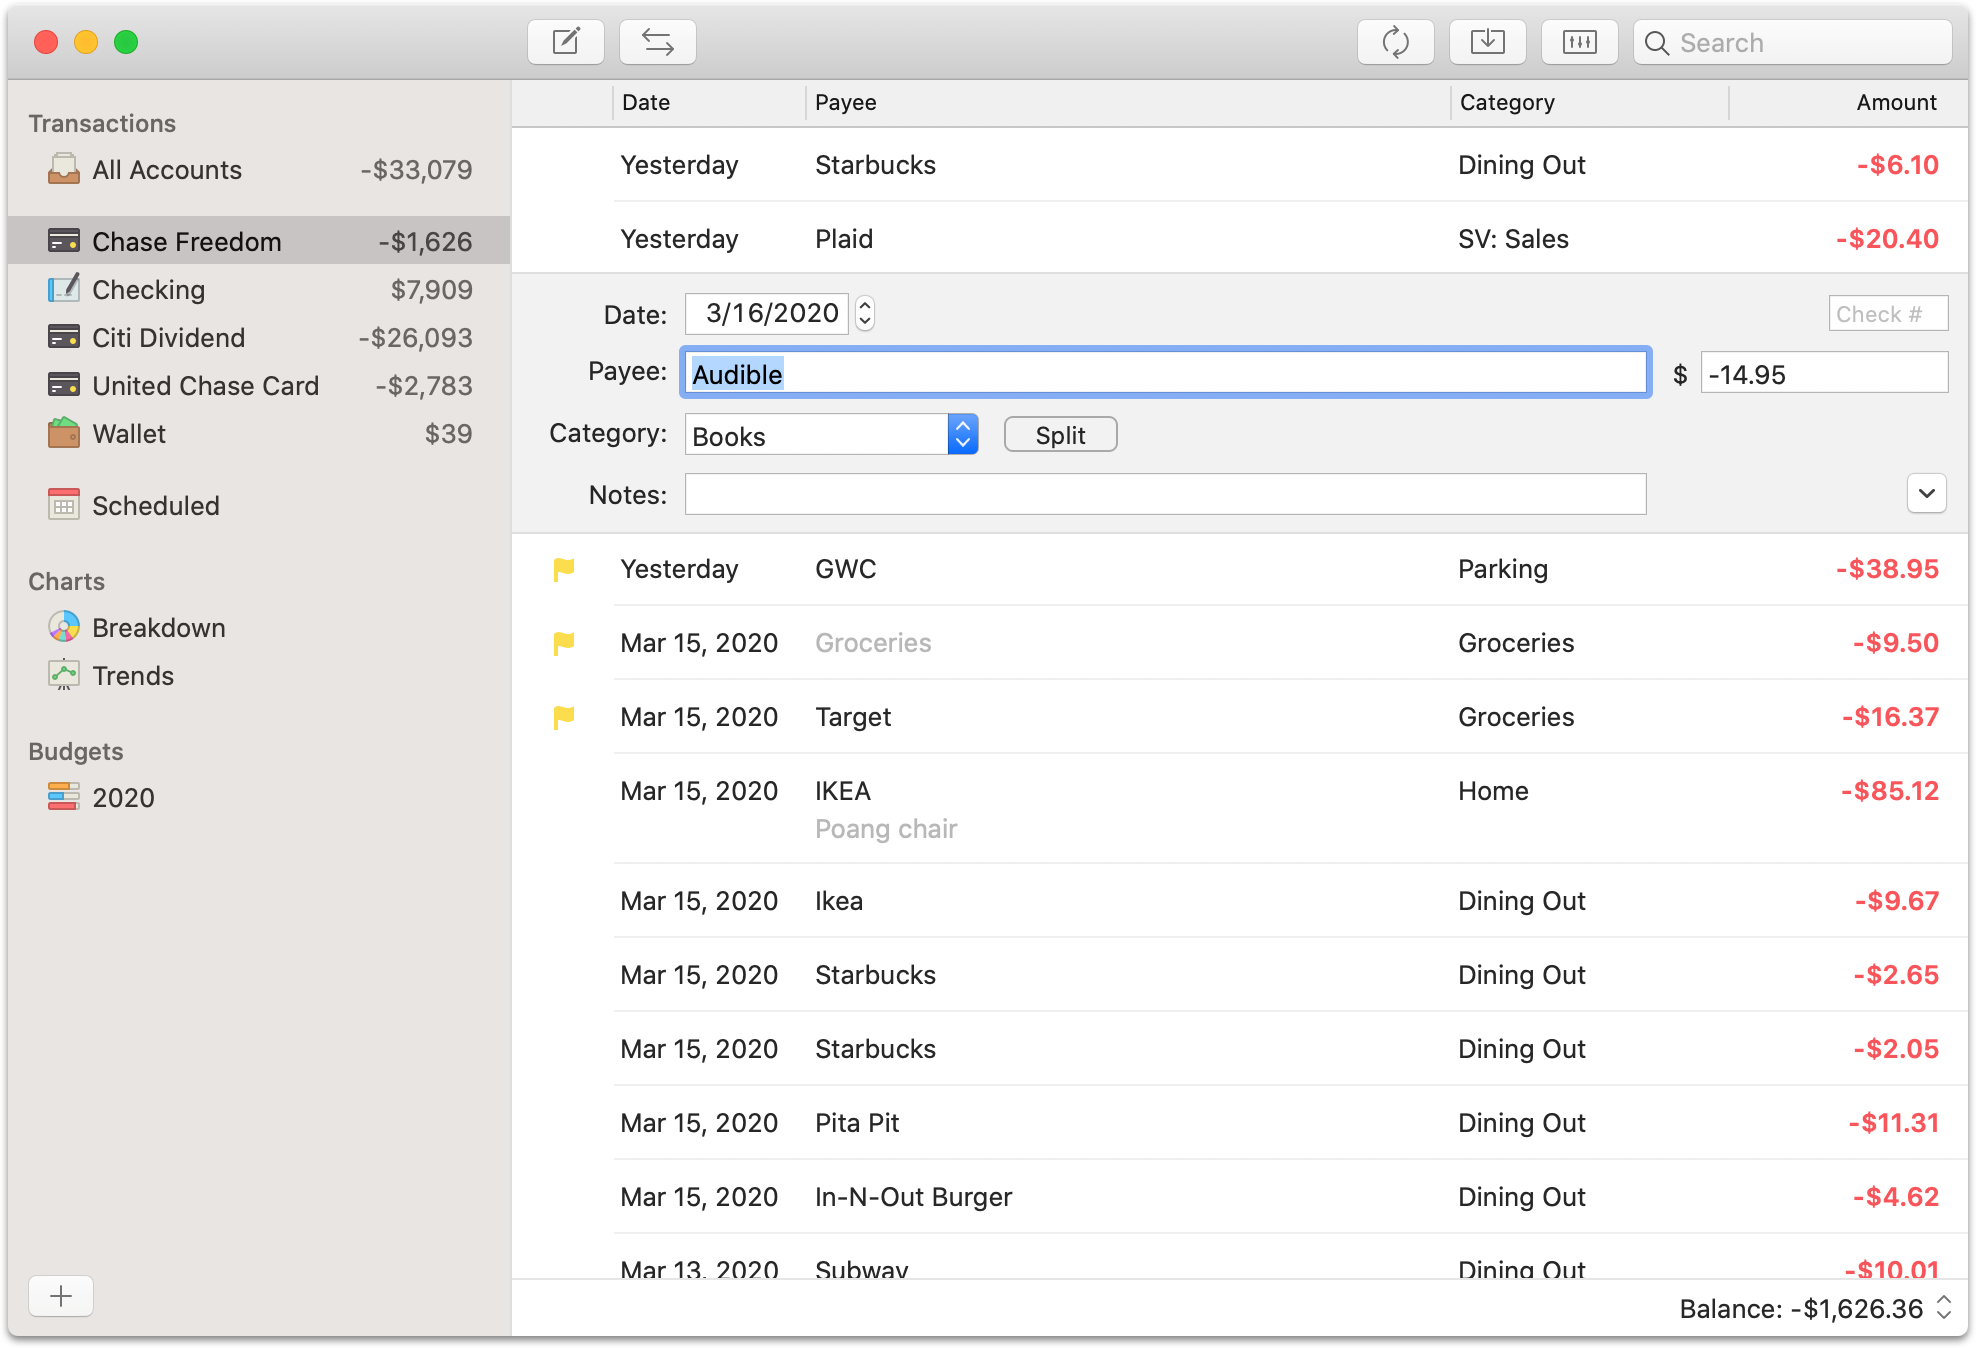Select the IKEA Poang chair transaction

point(1240,808)
